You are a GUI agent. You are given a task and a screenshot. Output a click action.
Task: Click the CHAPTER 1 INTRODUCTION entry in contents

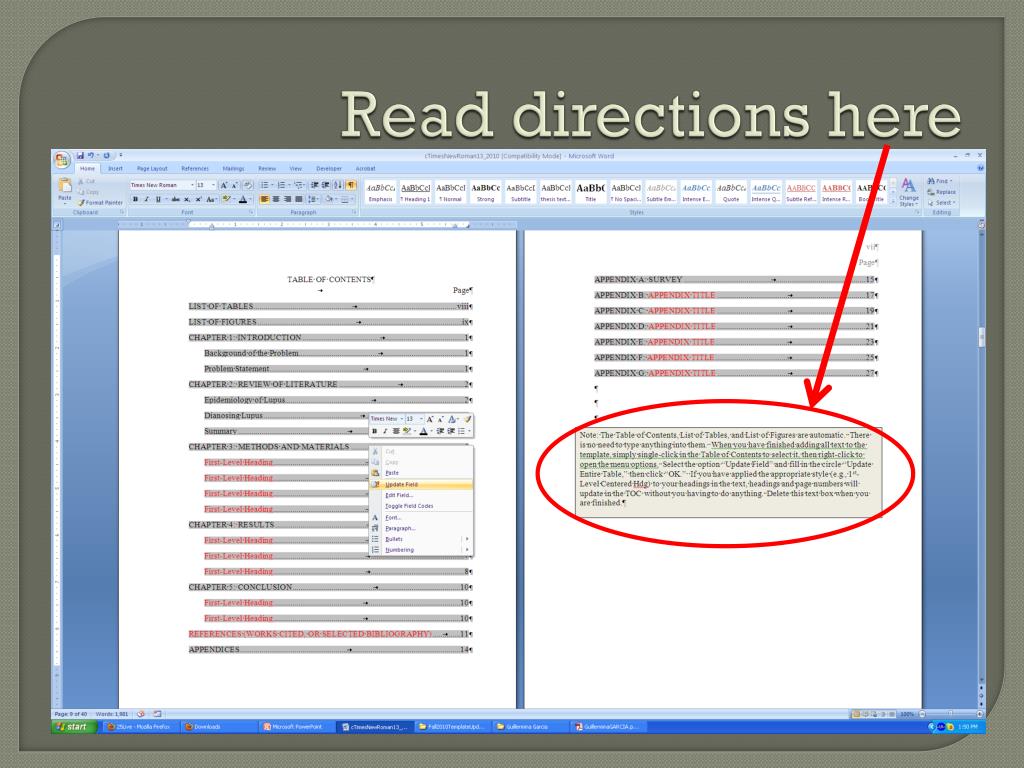[x=330, y=338]
